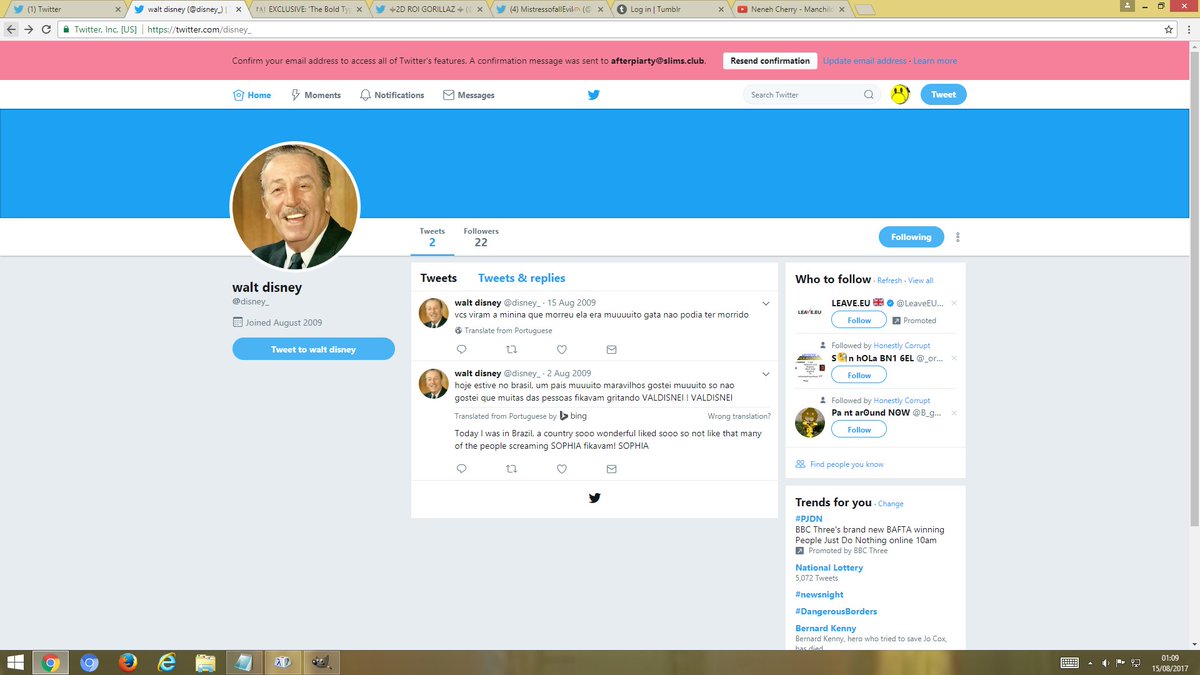Open Messages
This screenshot has height=675, width=1200.
(468, 95)
